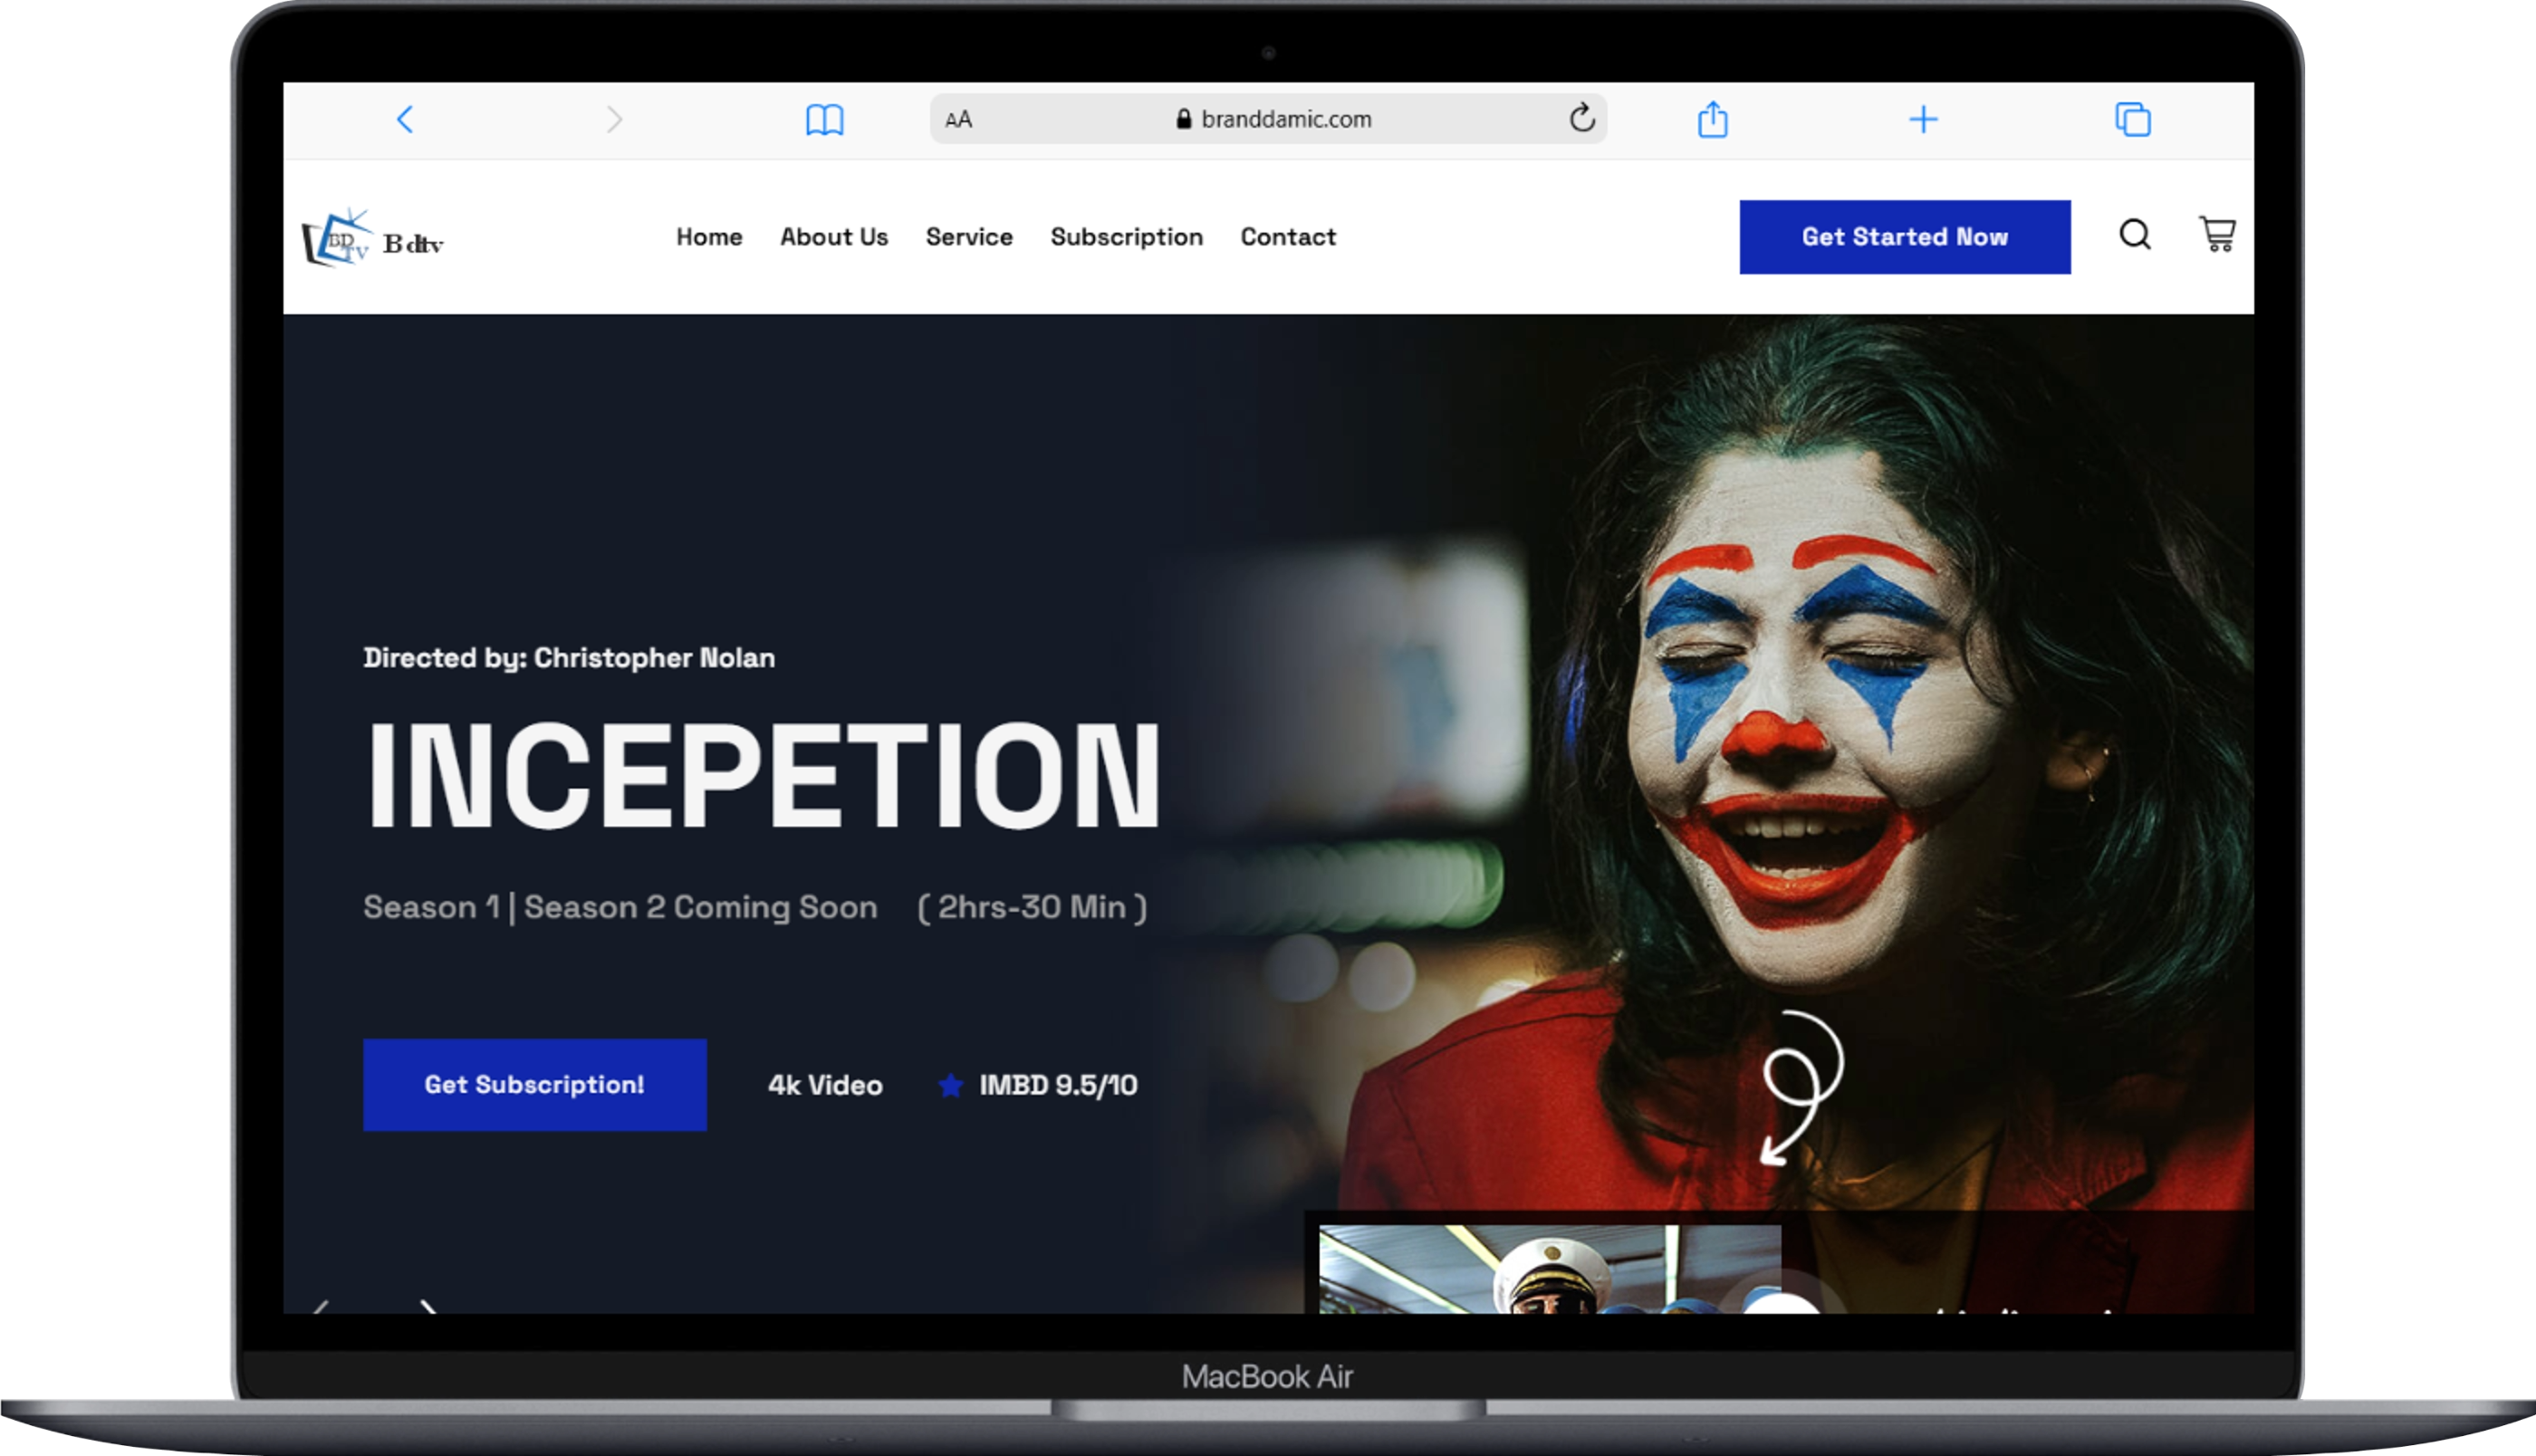The image size is (2536, 1456).
Task: Click the 4k Video label
Action: (825, 1085)
